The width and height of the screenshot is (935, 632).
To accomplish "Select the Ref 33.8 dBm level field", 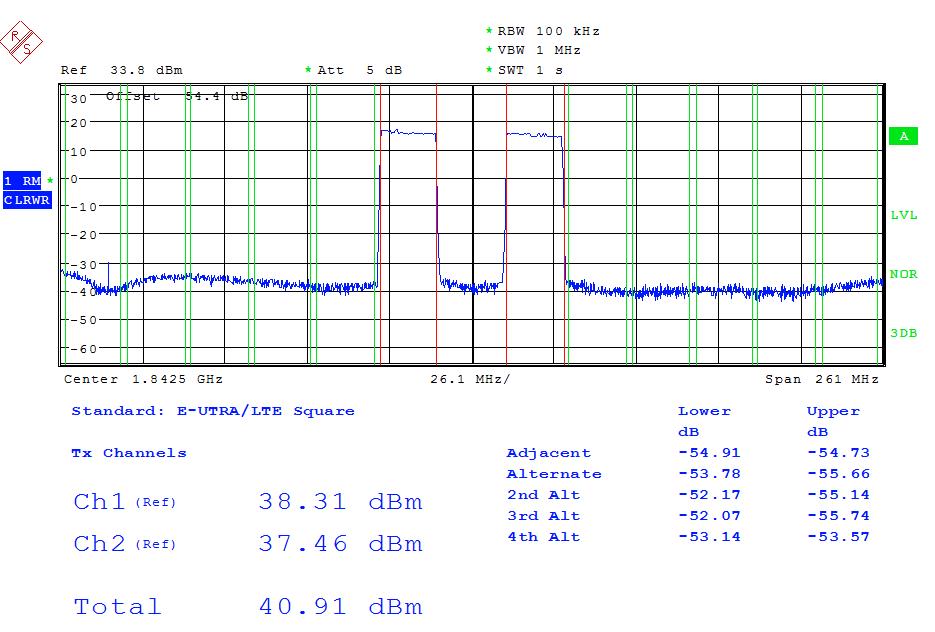I will point(121,70).
